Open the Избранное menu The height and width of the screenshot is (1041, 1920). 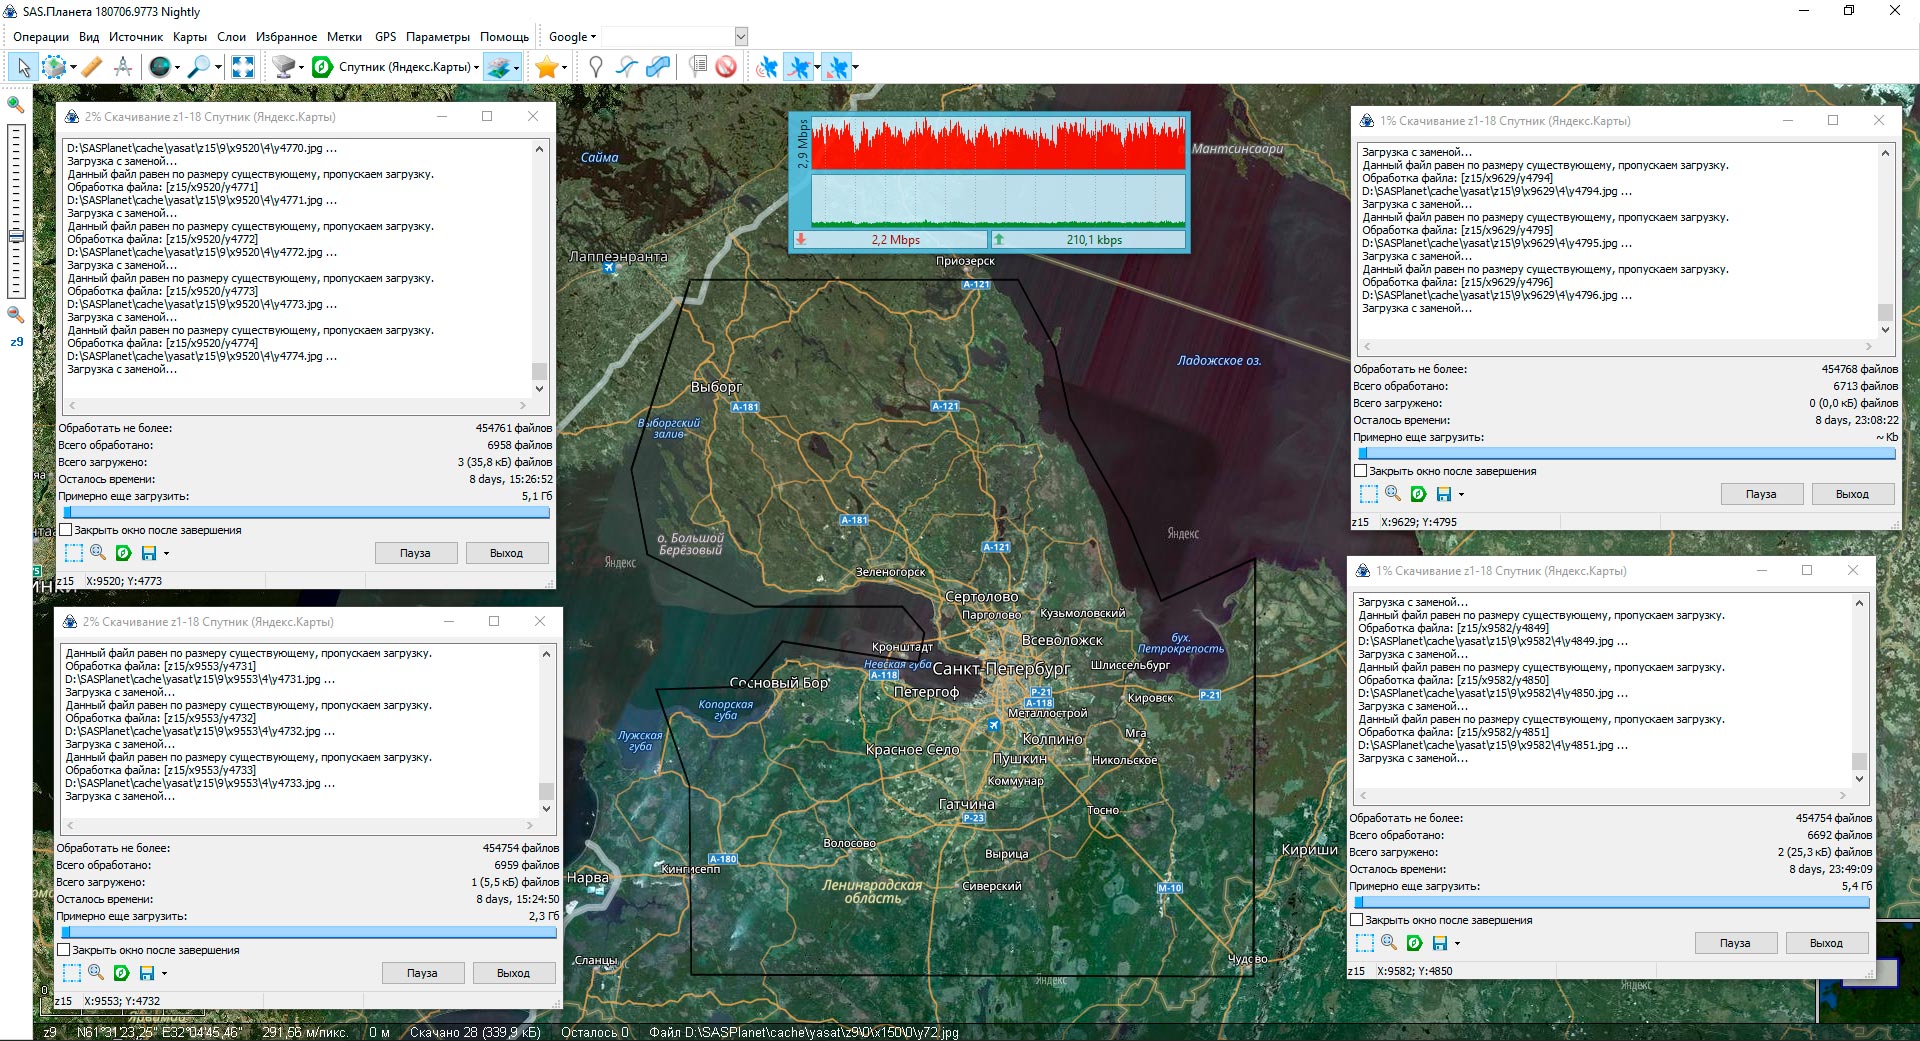pyautogui.click(x=286, y=37)
